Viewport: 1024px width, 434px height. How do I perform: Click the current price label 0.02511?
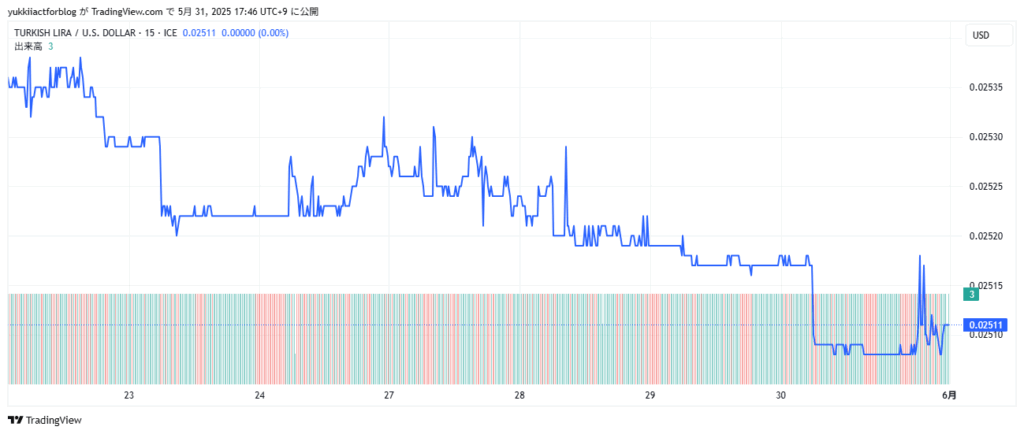[x=985, y=325]
